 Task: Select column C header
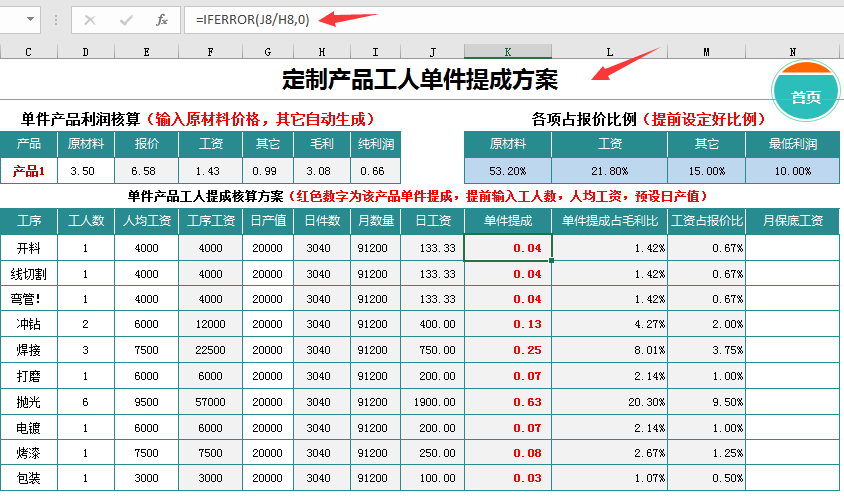click(29, 52)
